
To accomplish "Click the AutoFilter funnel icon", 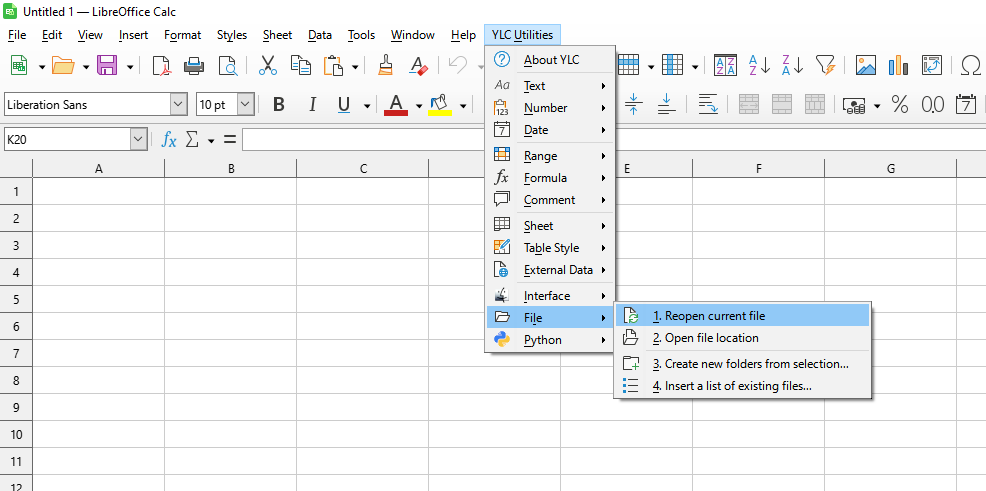I will coord(825,66).
